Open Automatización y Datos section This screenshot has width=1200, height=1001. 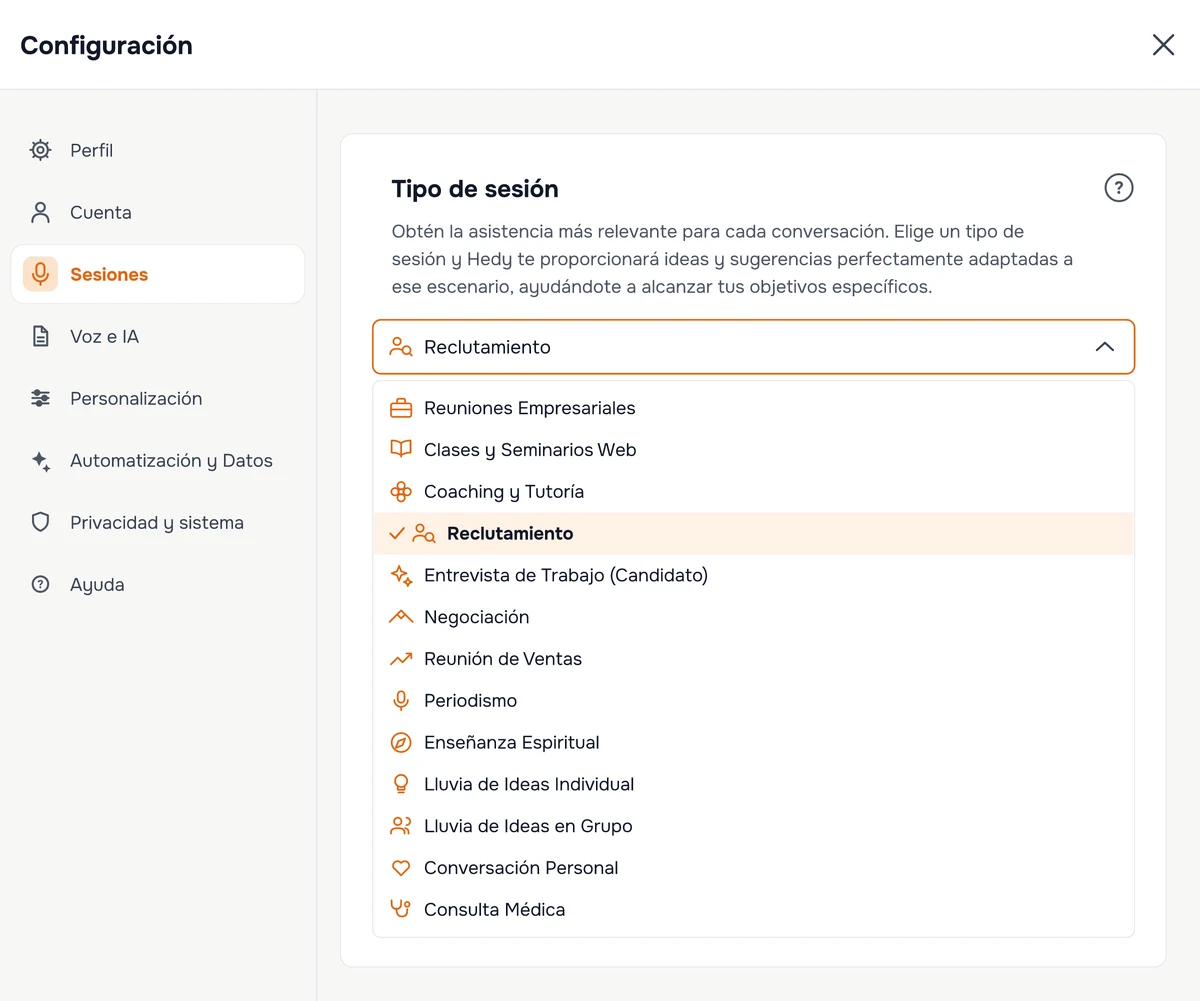coord(158,461)
